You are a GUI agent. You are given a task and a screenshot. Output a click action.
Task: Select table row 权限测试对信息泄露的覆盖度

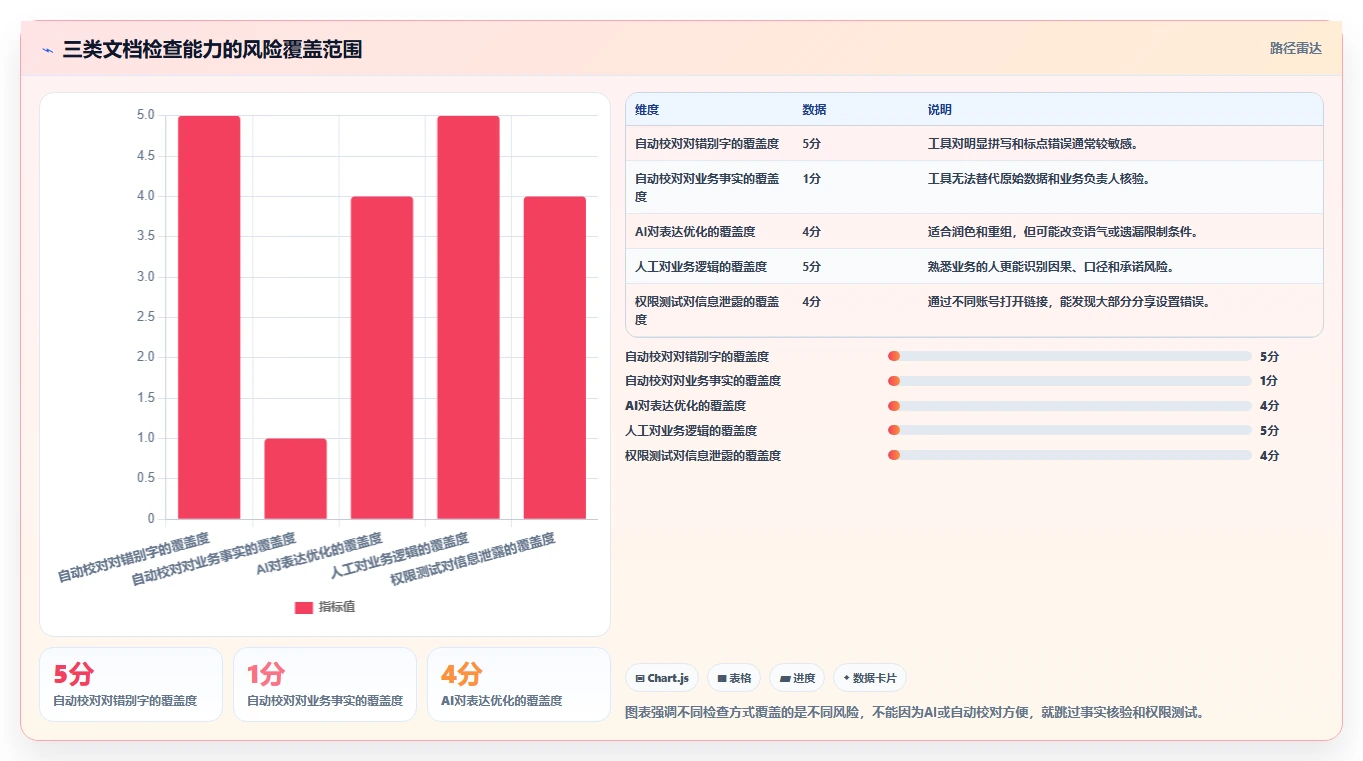[x=974, y=310]
